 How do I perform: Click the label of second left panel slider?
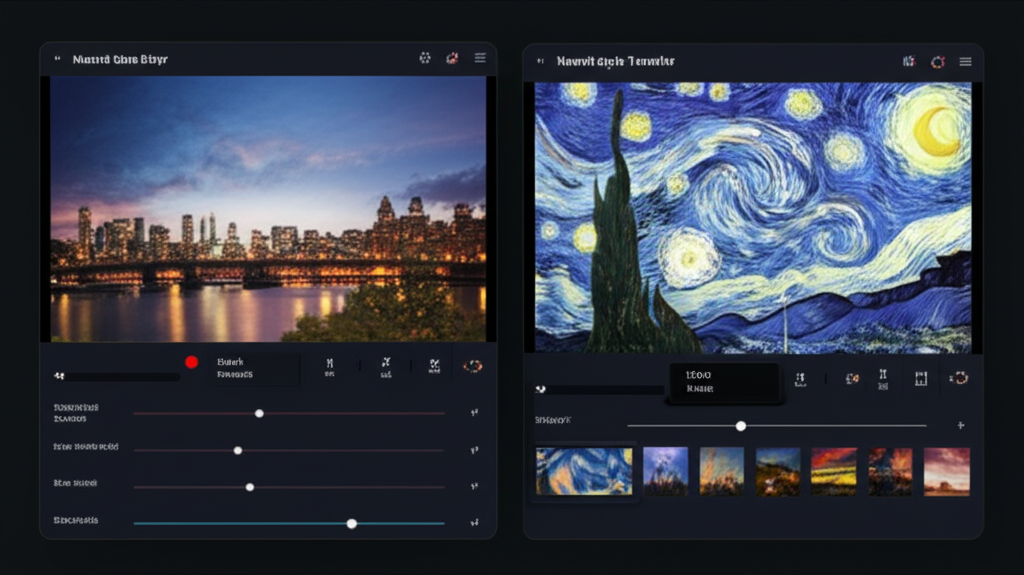click(x=86, y=447)
